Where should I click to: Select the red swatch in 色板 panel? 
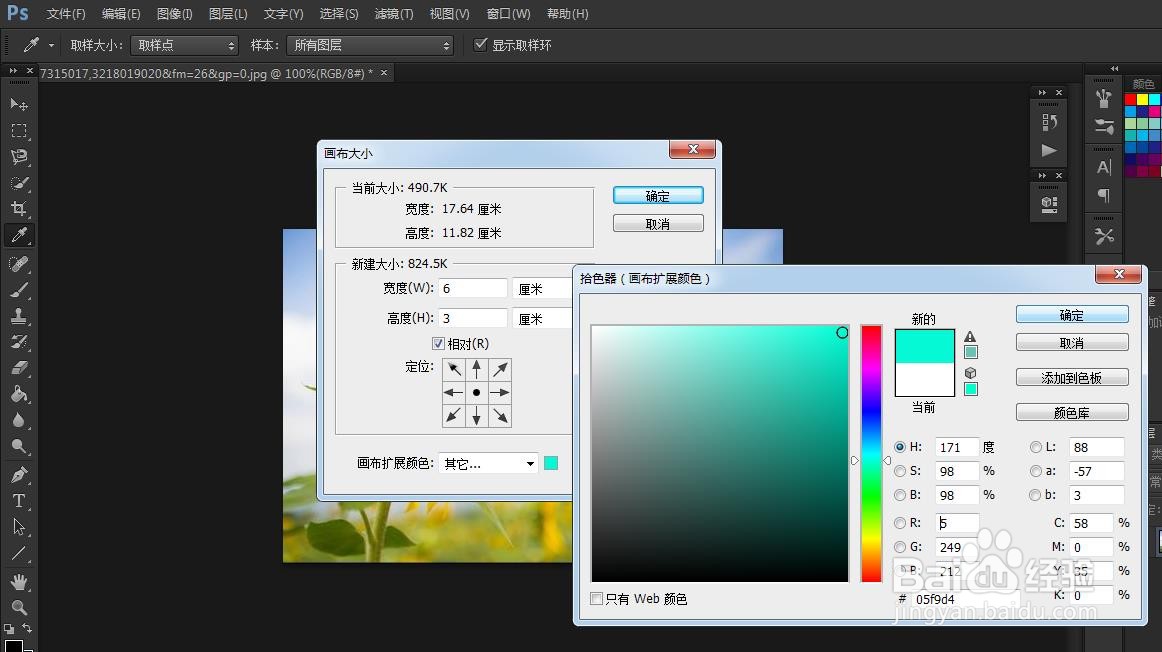[1131, 99]
